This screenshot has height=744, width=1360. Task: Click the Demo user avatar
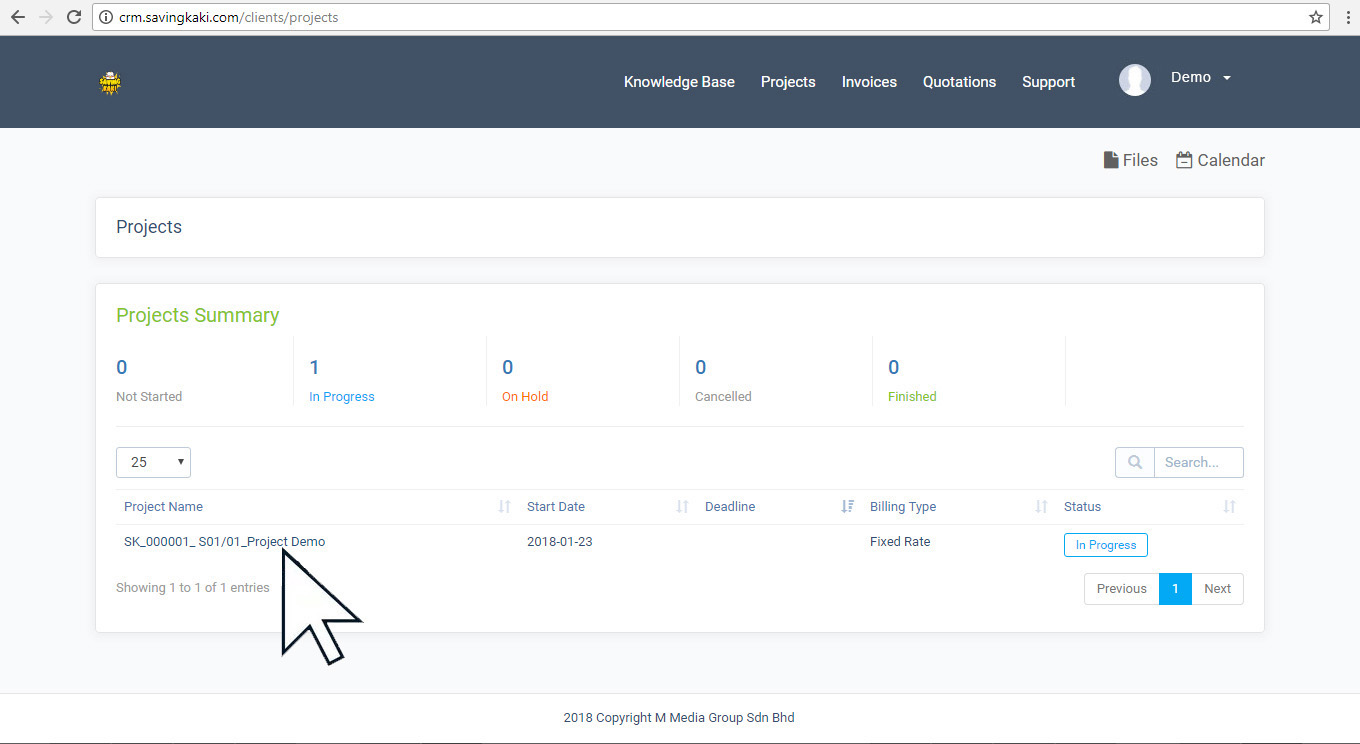(x=1135, y=80)
